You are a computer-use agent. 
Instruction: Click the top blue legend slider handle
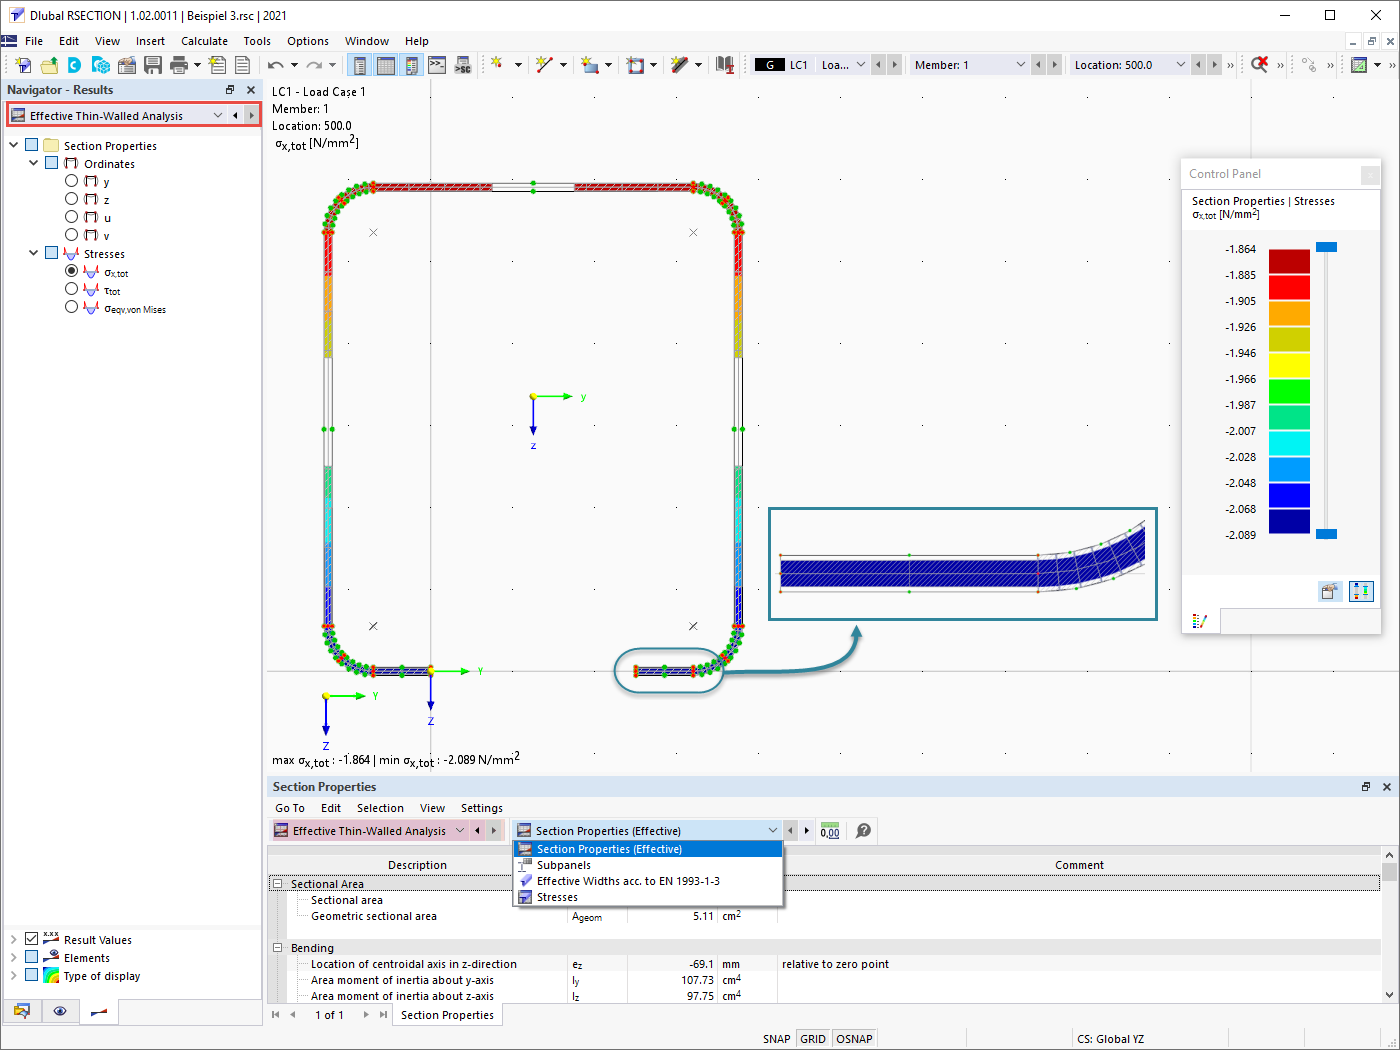[1326, 247]
